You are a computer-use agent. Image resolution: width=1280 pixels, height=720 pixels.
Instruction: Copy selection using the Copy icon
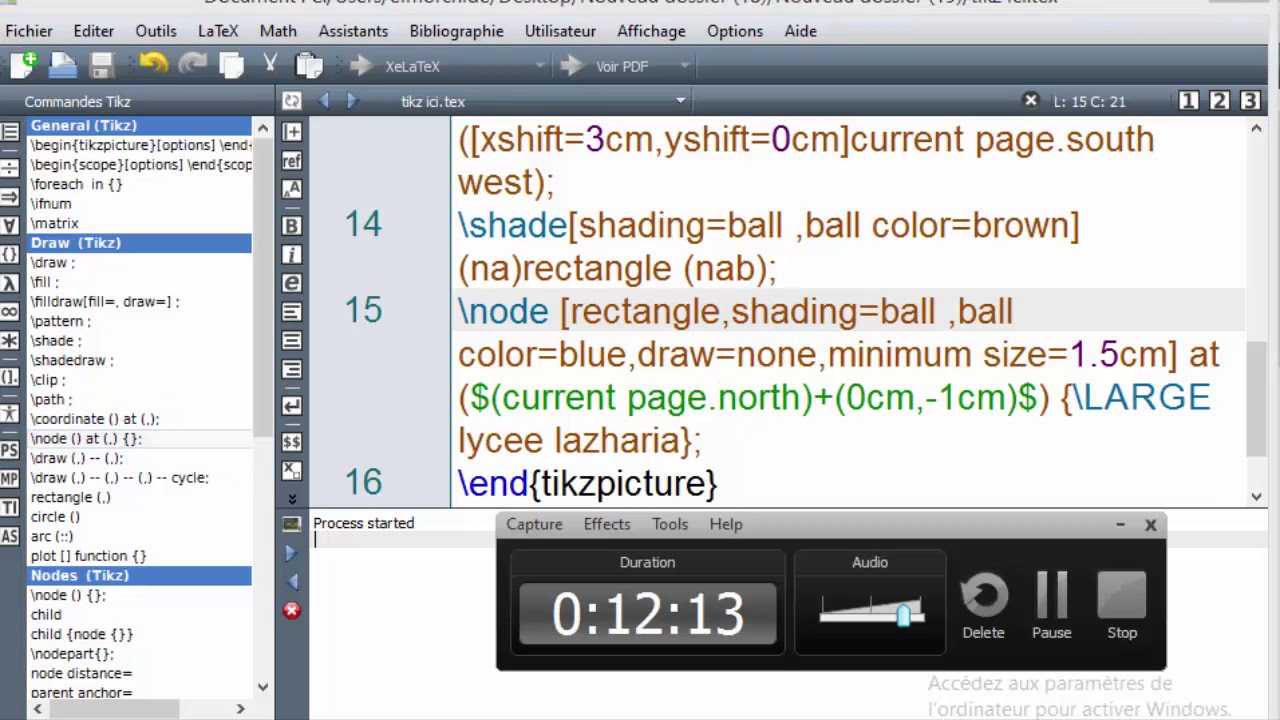[232, 66]
